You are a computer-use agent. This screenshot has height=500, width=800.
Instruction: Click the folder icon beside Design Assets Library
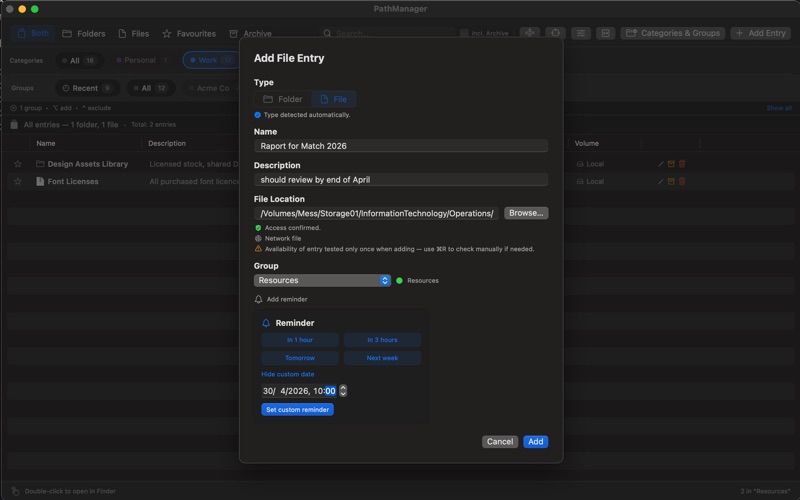click(40, 164)
